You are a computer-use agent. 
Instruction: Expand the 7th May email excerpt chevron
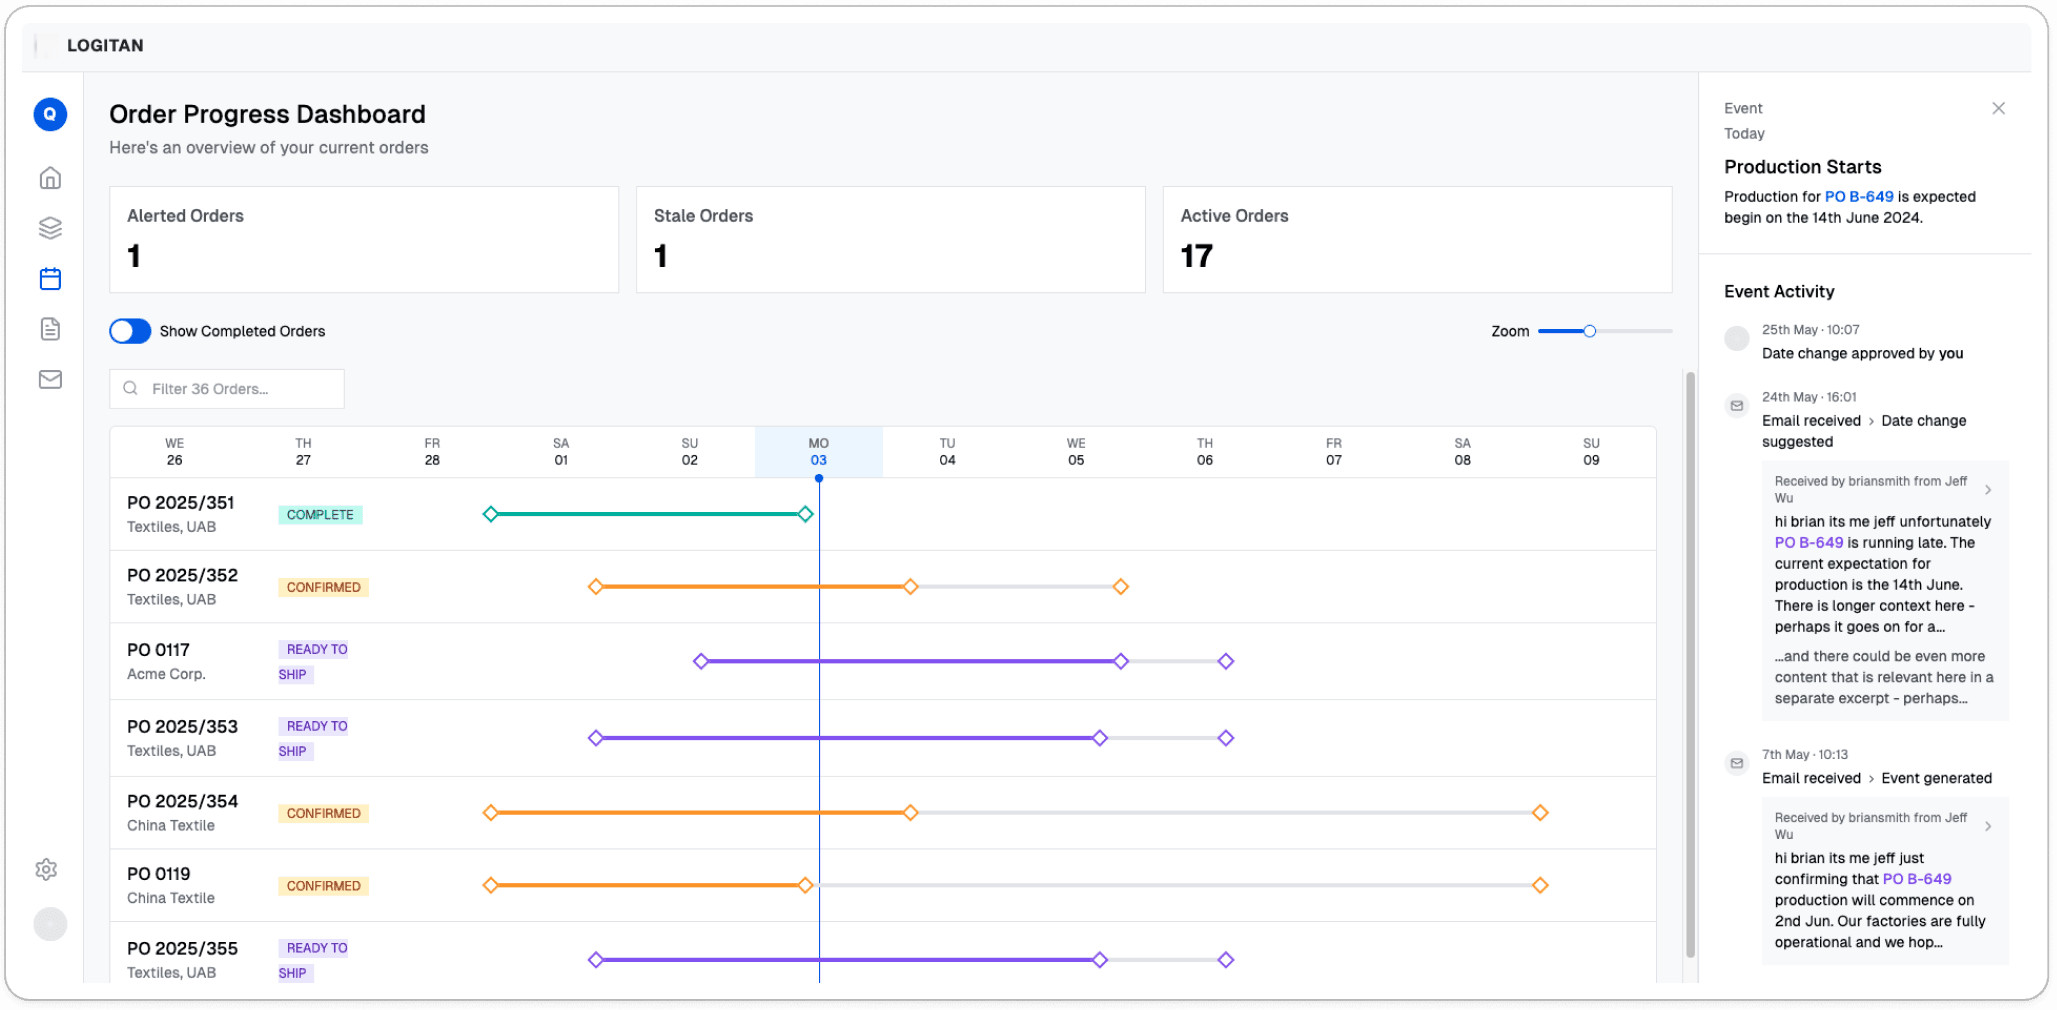point(1988,826)
